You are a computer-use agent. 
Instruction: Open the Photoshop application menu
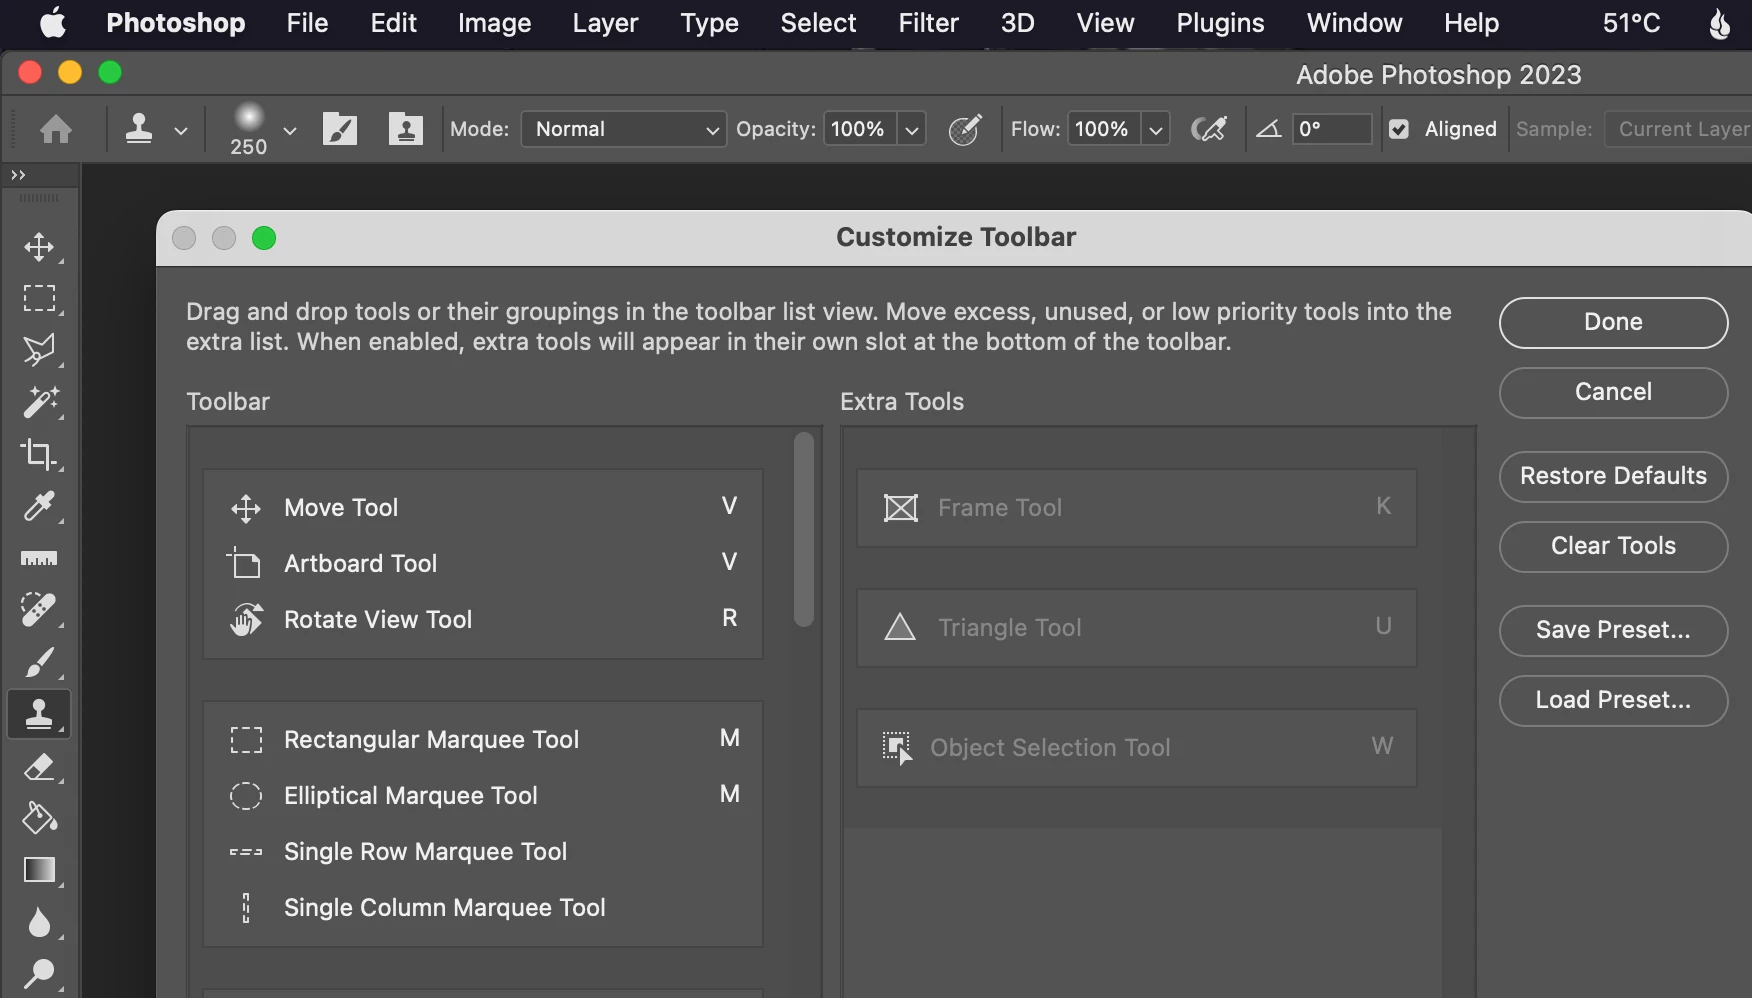click(x=176, y=23)
